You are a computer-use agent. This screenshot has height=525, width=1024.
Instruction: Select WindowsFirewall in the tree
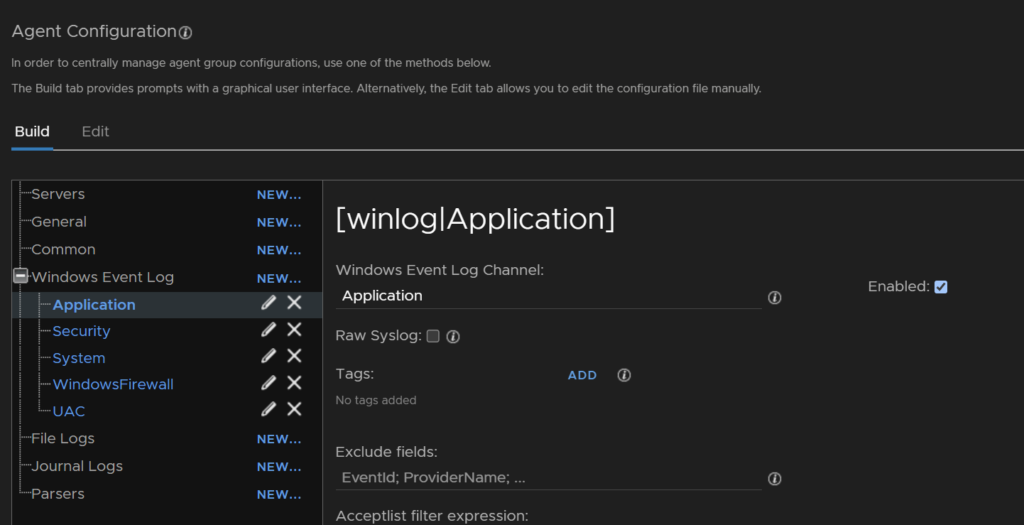point(113,384)
